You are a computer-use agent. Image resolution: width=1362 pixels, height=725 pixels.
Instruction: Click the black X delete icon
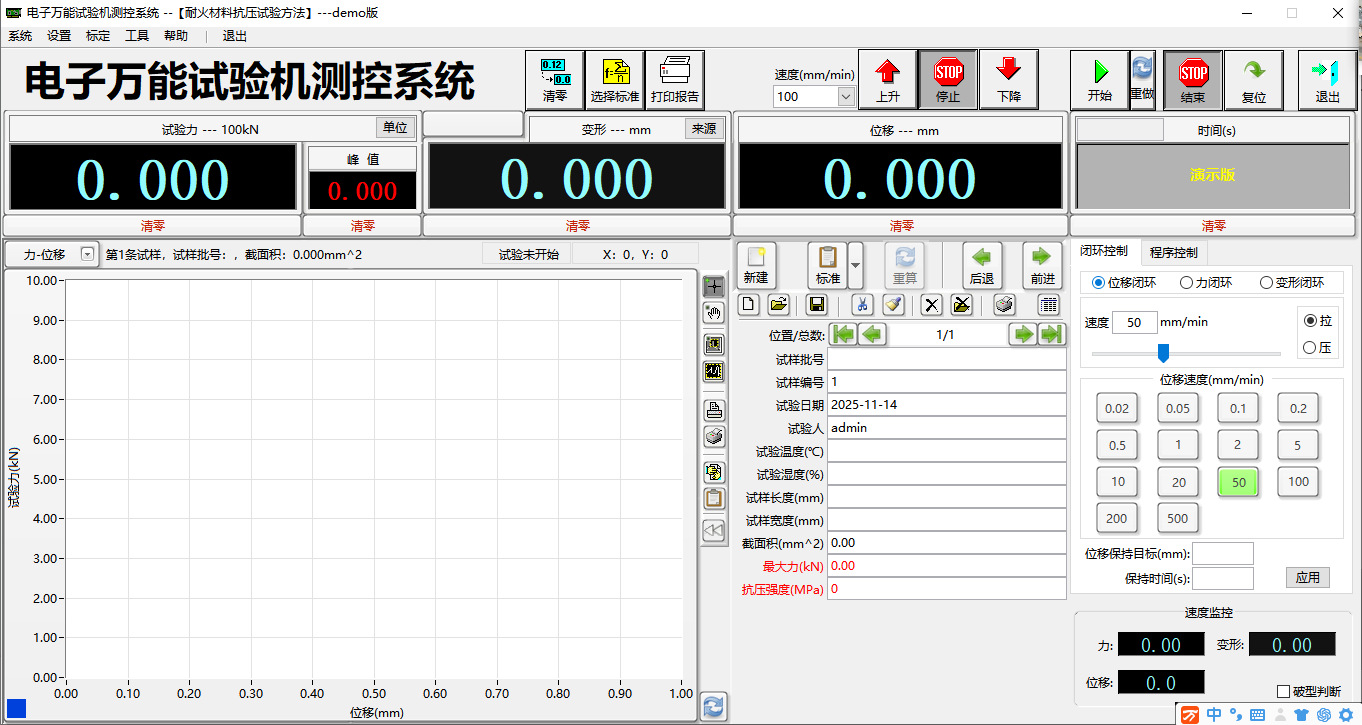point(931,305)
